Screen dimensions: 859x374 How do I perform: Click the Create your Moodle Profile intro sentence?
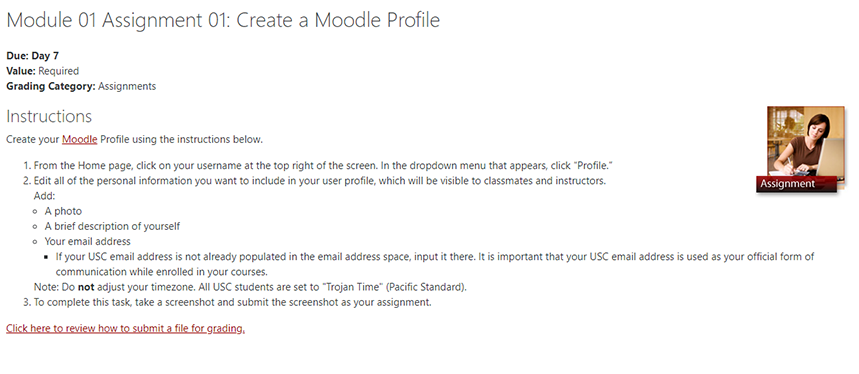tap(135, 139)
